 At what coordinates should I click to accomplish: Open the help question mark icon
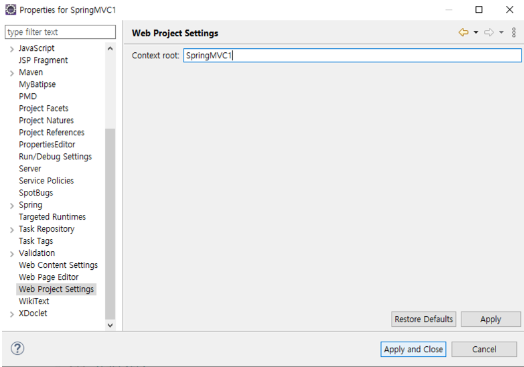(x=17, y=348)
